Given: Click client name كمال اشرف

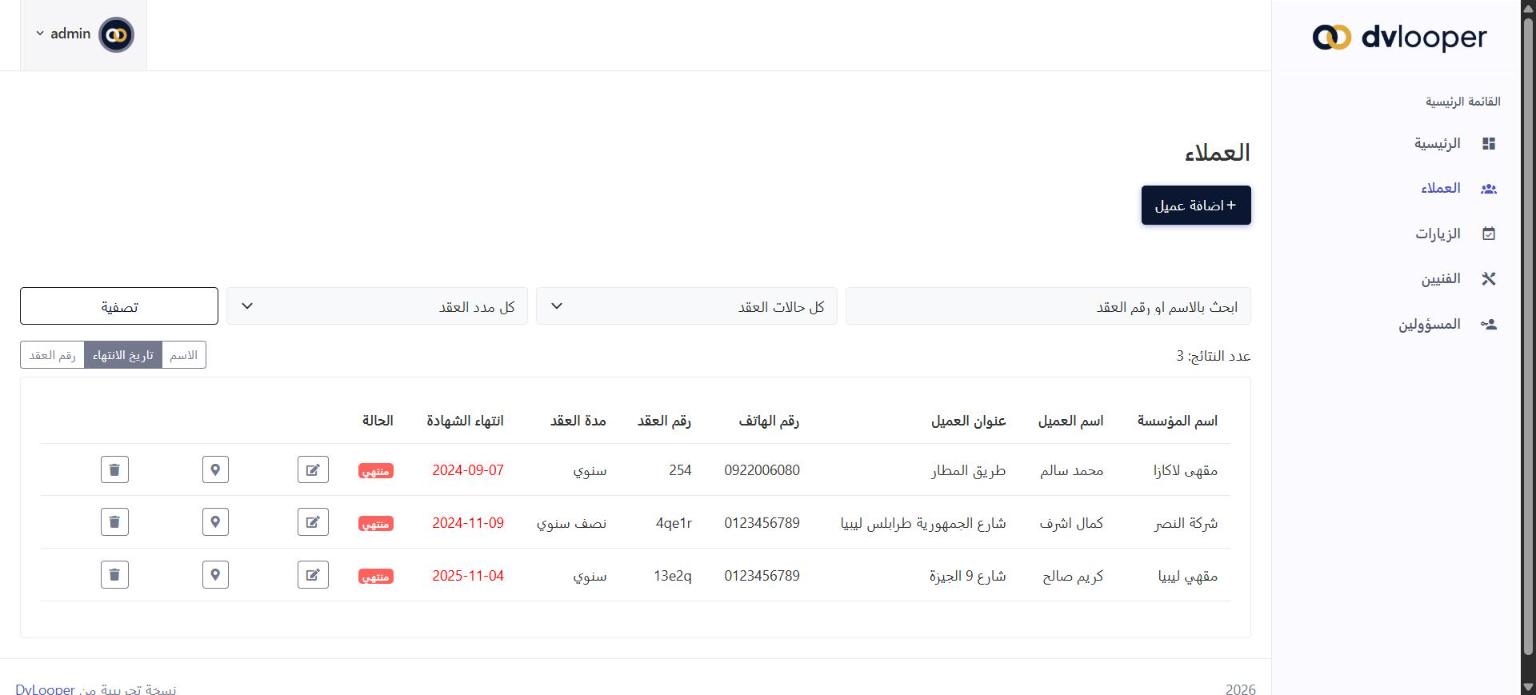Looking at the screenshot, I should point(1071,522).
